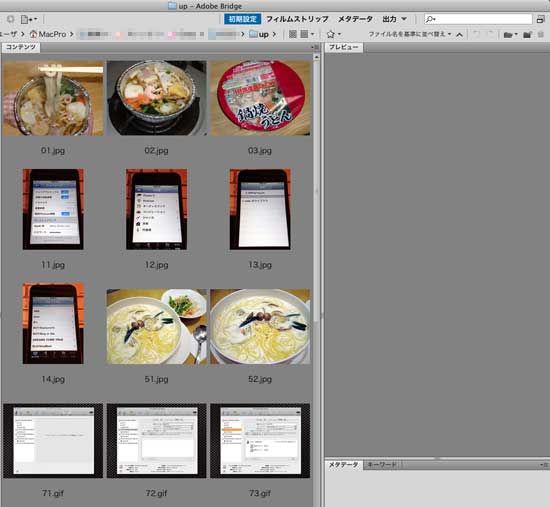Click file name label 03.jpg

click(x=260, y=151)
